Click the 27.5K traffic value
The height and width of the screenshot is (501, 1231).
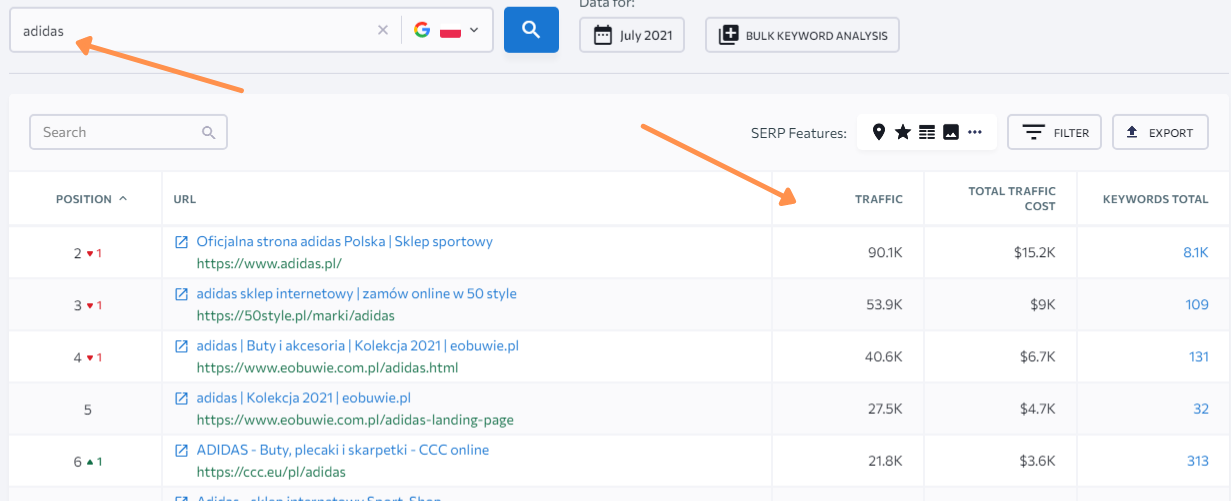coord(885,409)
